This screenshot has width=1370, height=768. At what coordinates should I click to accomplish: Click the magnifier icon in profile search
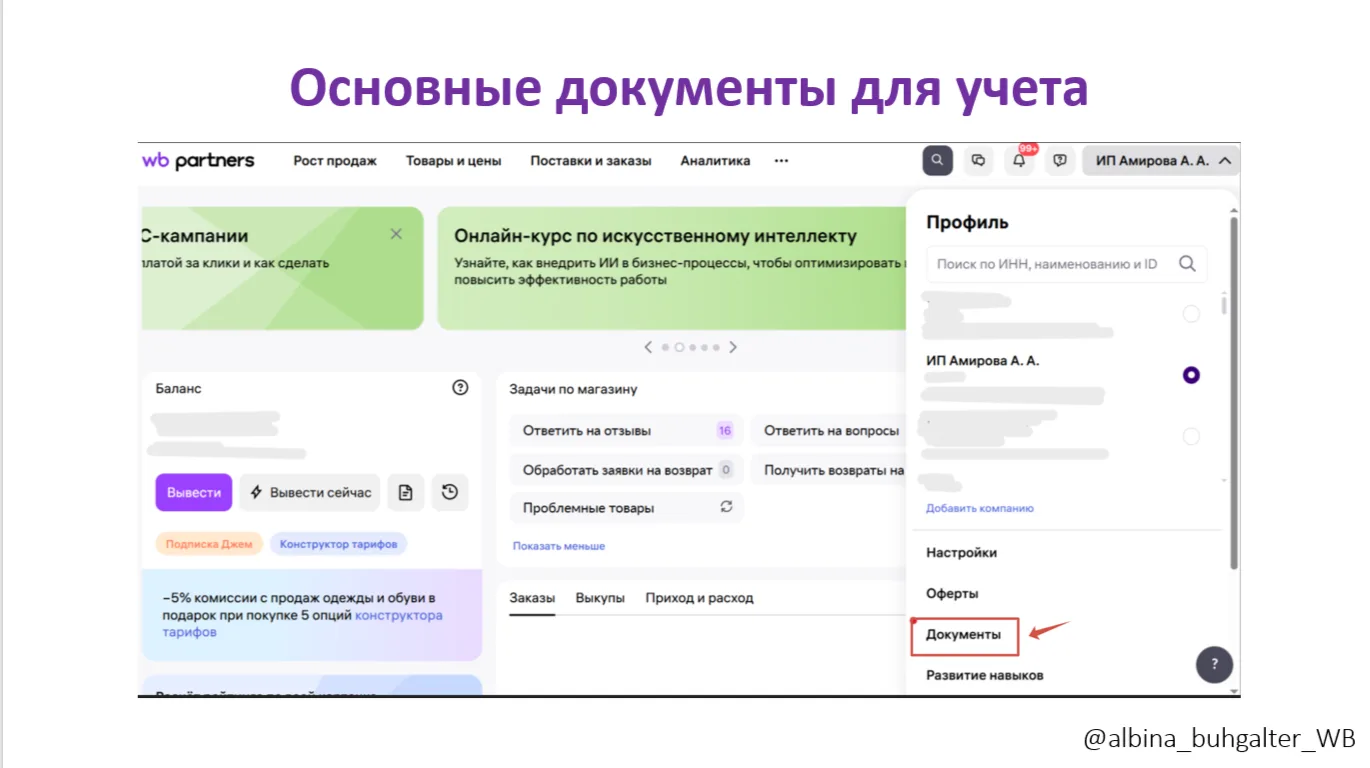pyautogui.click(x=1187, y=264)
